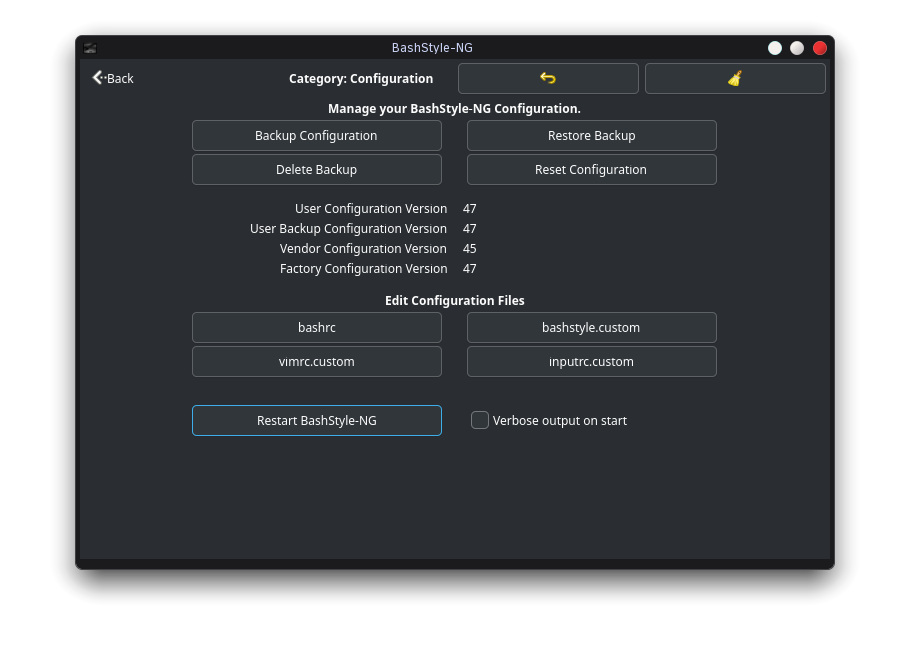Image resolution: width=910 pixels, height=655 pixels.
Task: Click Restore Backup button
Action: 591,136
